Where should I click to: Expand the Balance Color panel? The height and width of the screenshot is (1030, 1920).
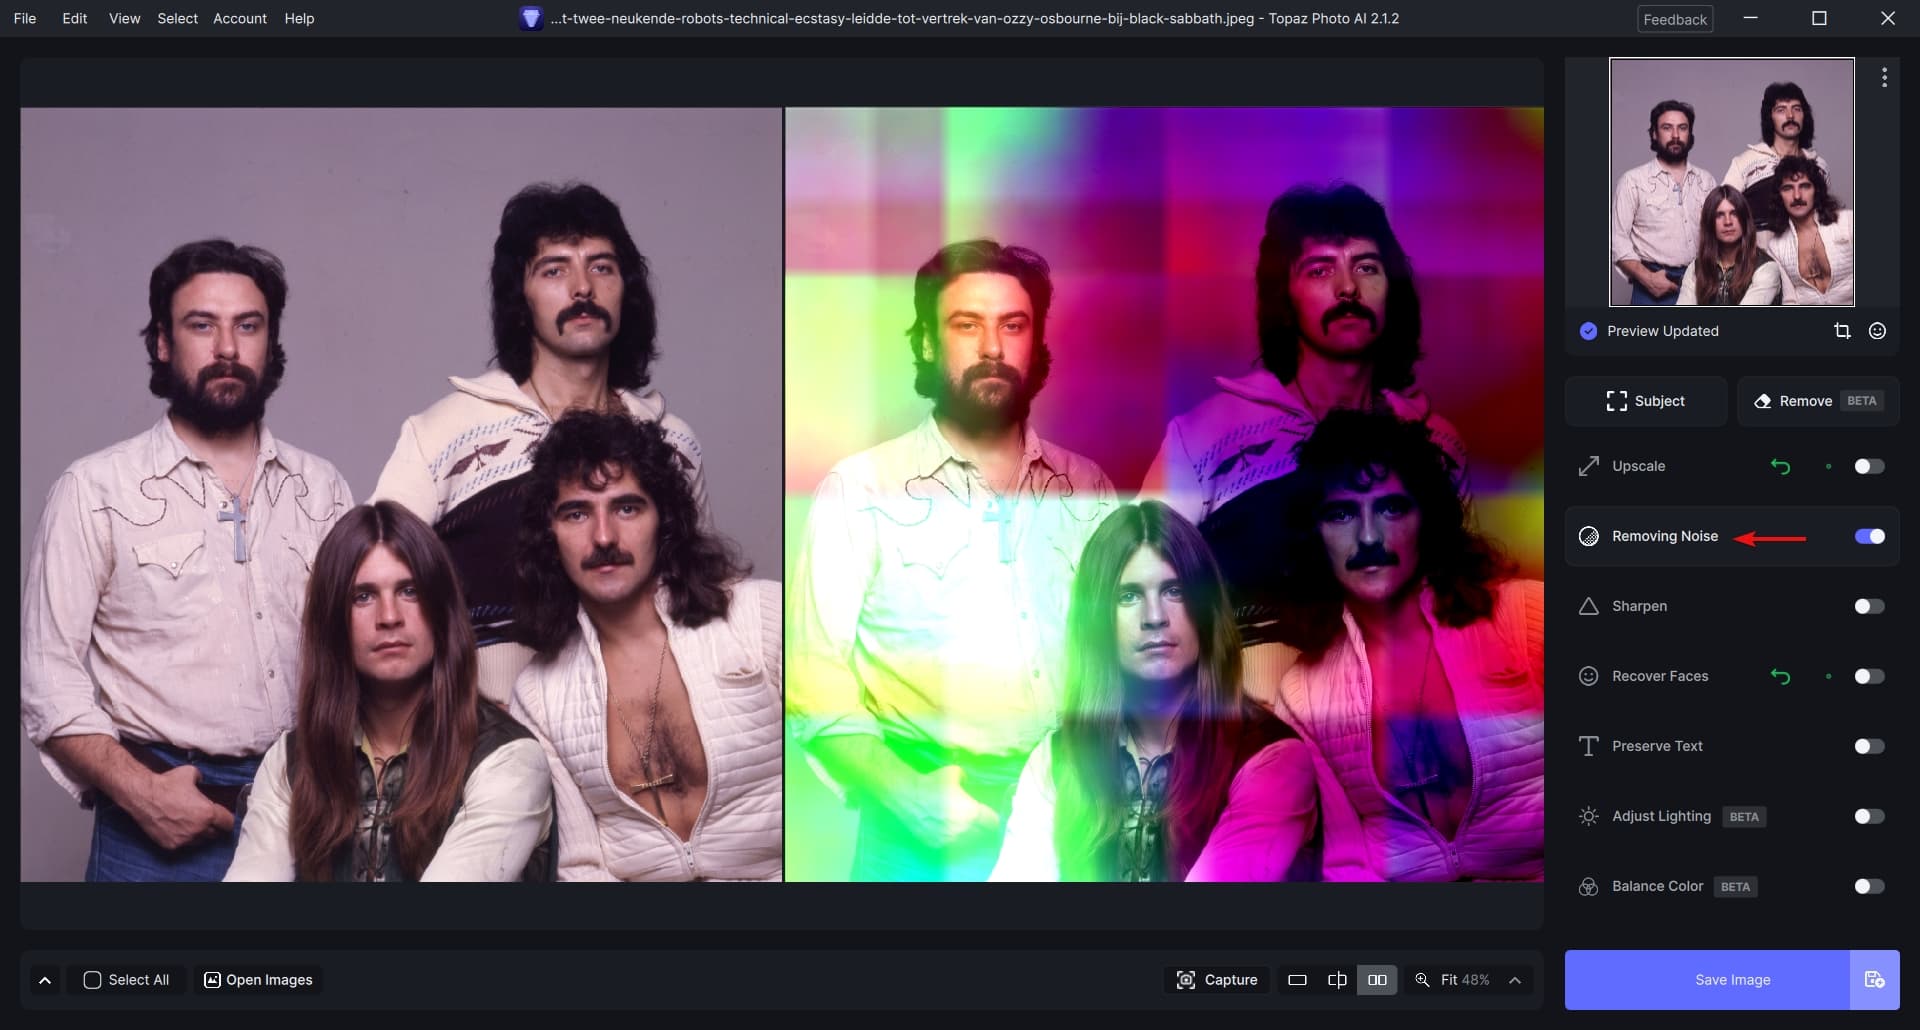1657,886
